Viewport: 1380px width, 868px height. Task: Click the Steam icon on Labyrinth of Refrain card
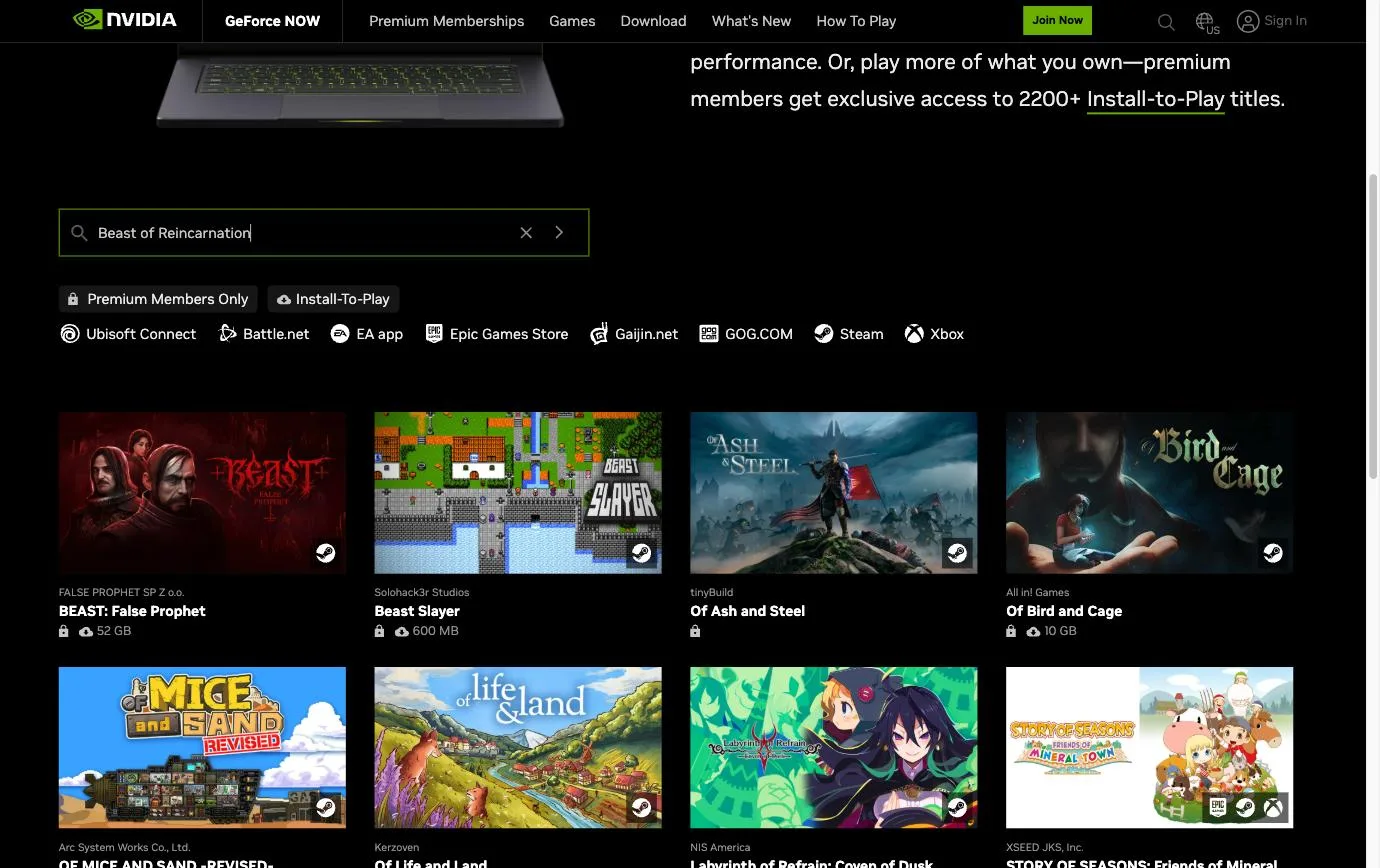coord(957,807)
